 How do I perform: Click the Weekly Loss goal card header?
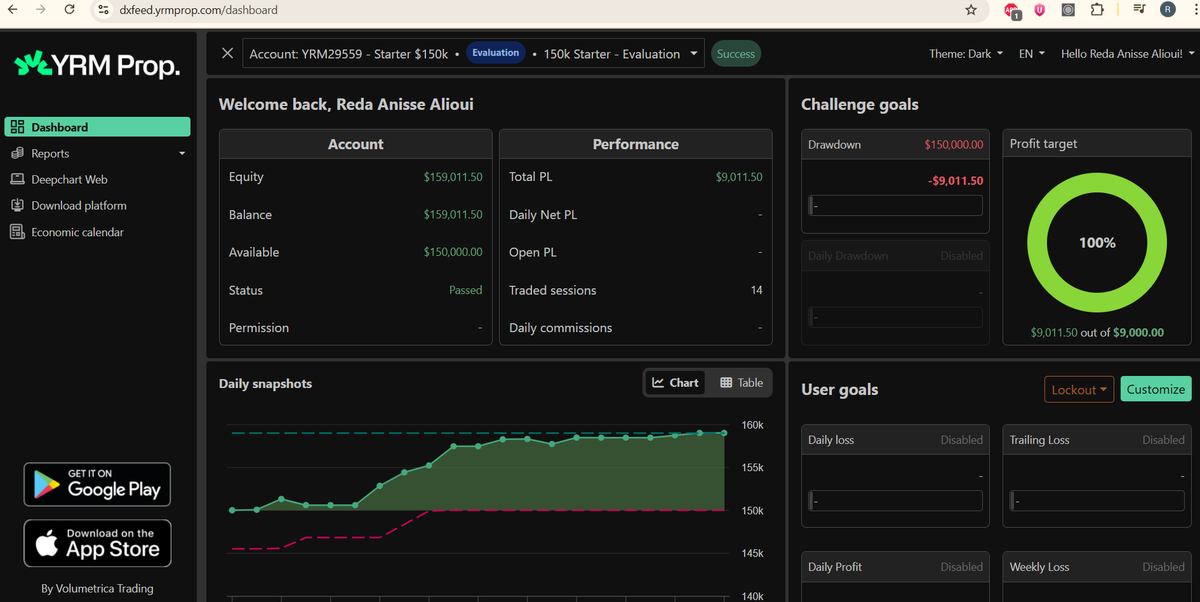point(1097,567)
